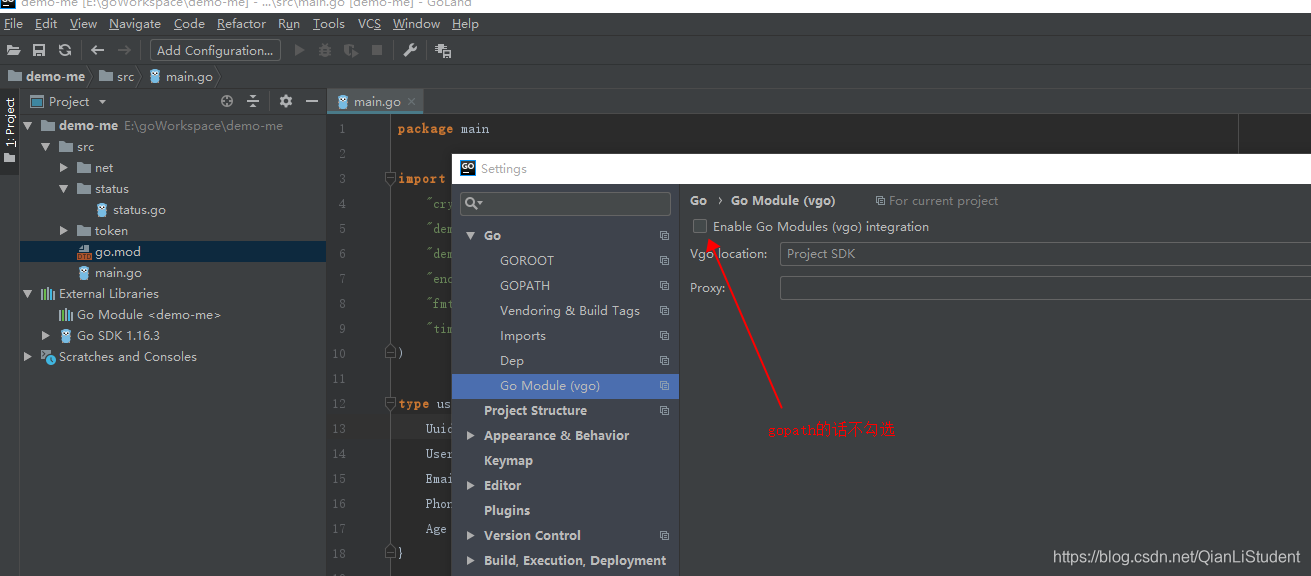Click the Run with Coverage icon
The image size is (1311, 576).
coord(351,50)
